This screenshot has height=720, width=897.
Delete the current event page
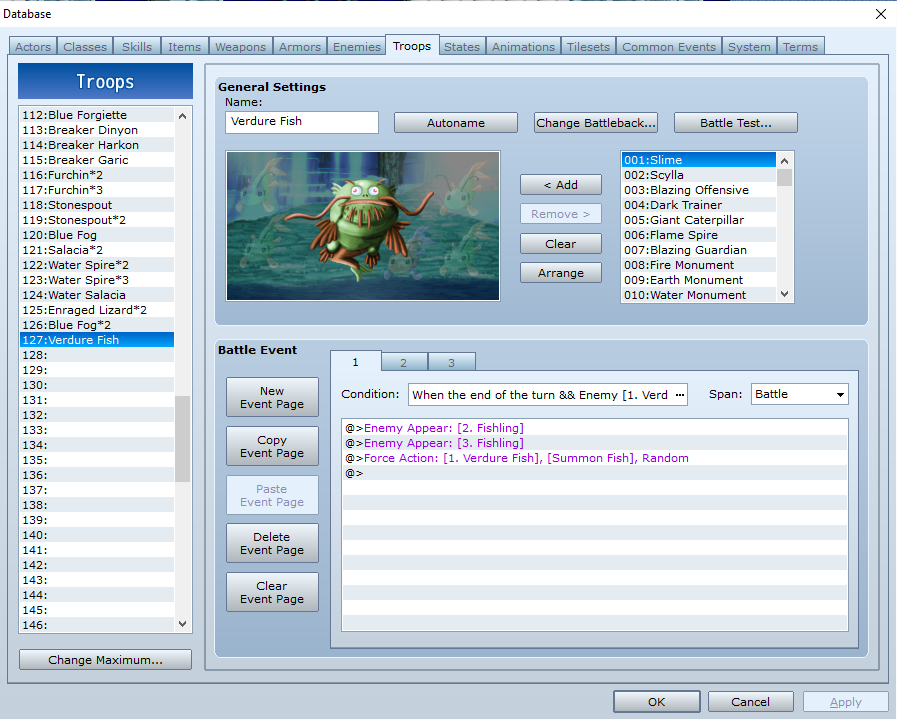tap(272, 543)
